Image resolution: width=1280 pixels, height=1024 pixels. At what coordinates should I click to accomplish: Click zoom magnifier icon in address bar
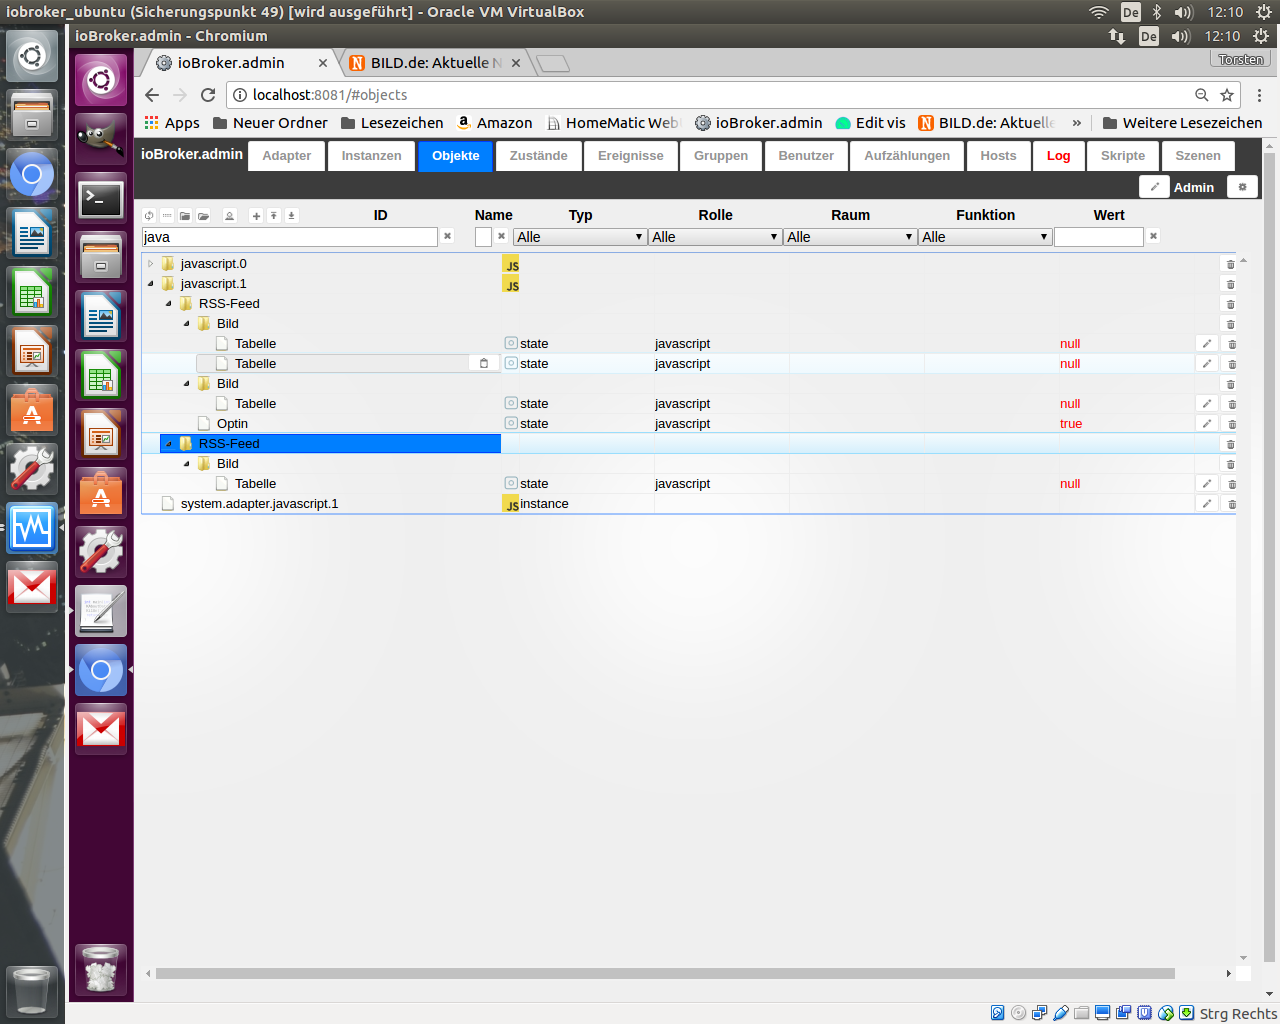pos(1202,95)
